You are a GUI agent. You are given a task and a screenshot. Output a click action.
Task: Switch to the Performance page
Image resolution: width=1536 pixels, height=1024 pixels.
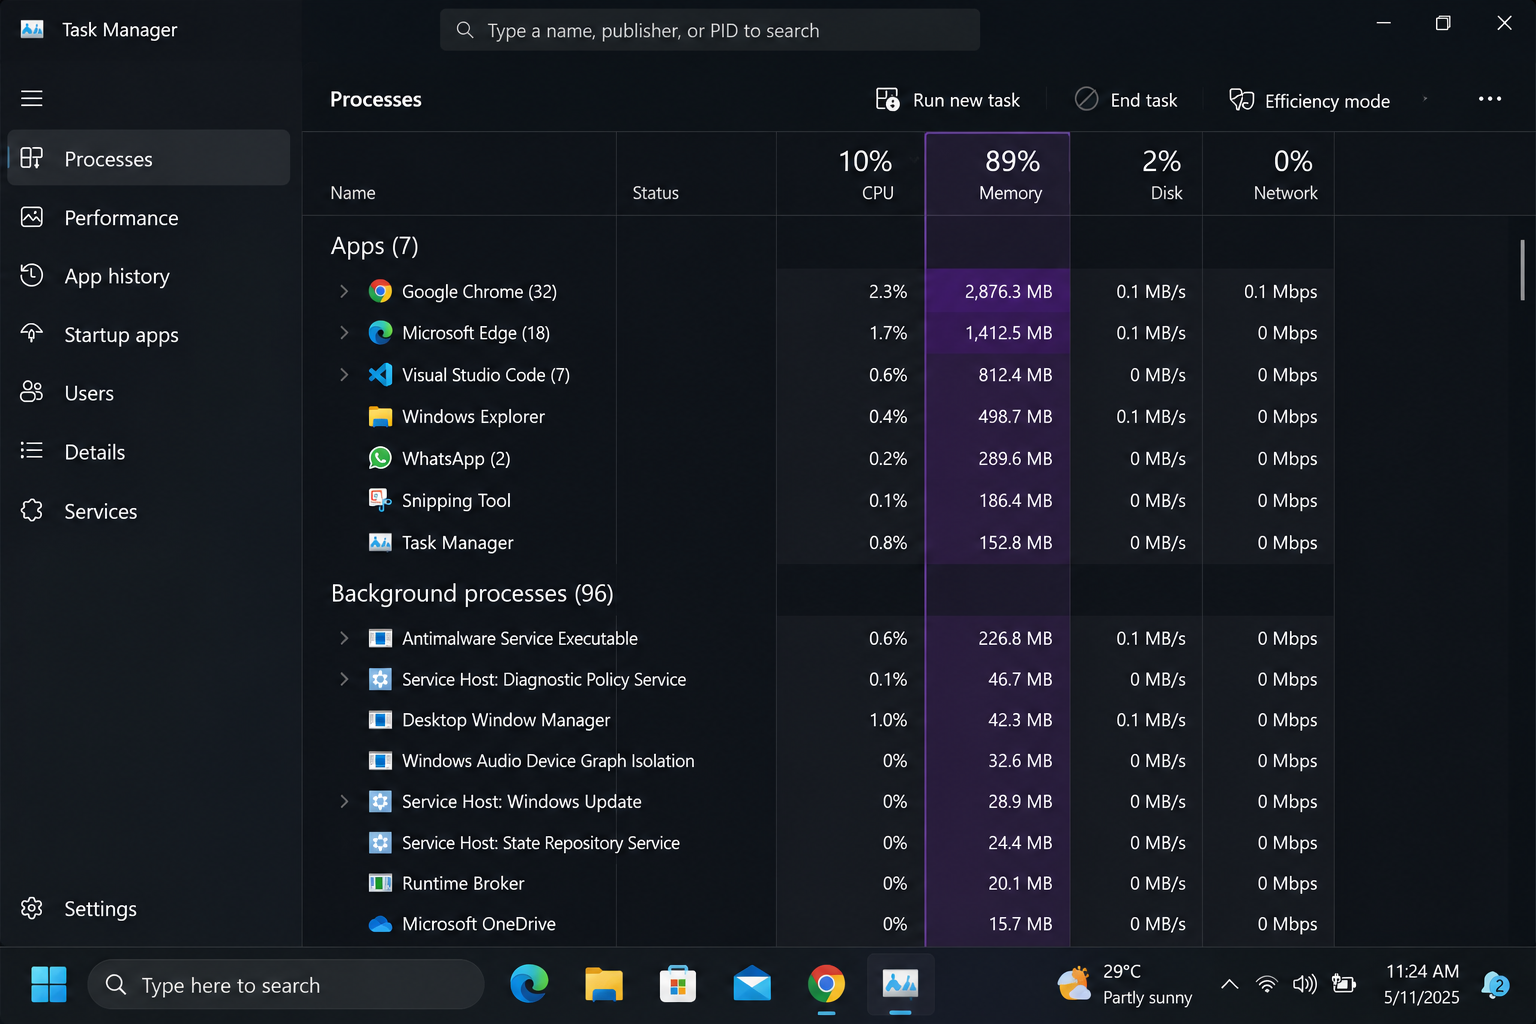coord(148,217)
